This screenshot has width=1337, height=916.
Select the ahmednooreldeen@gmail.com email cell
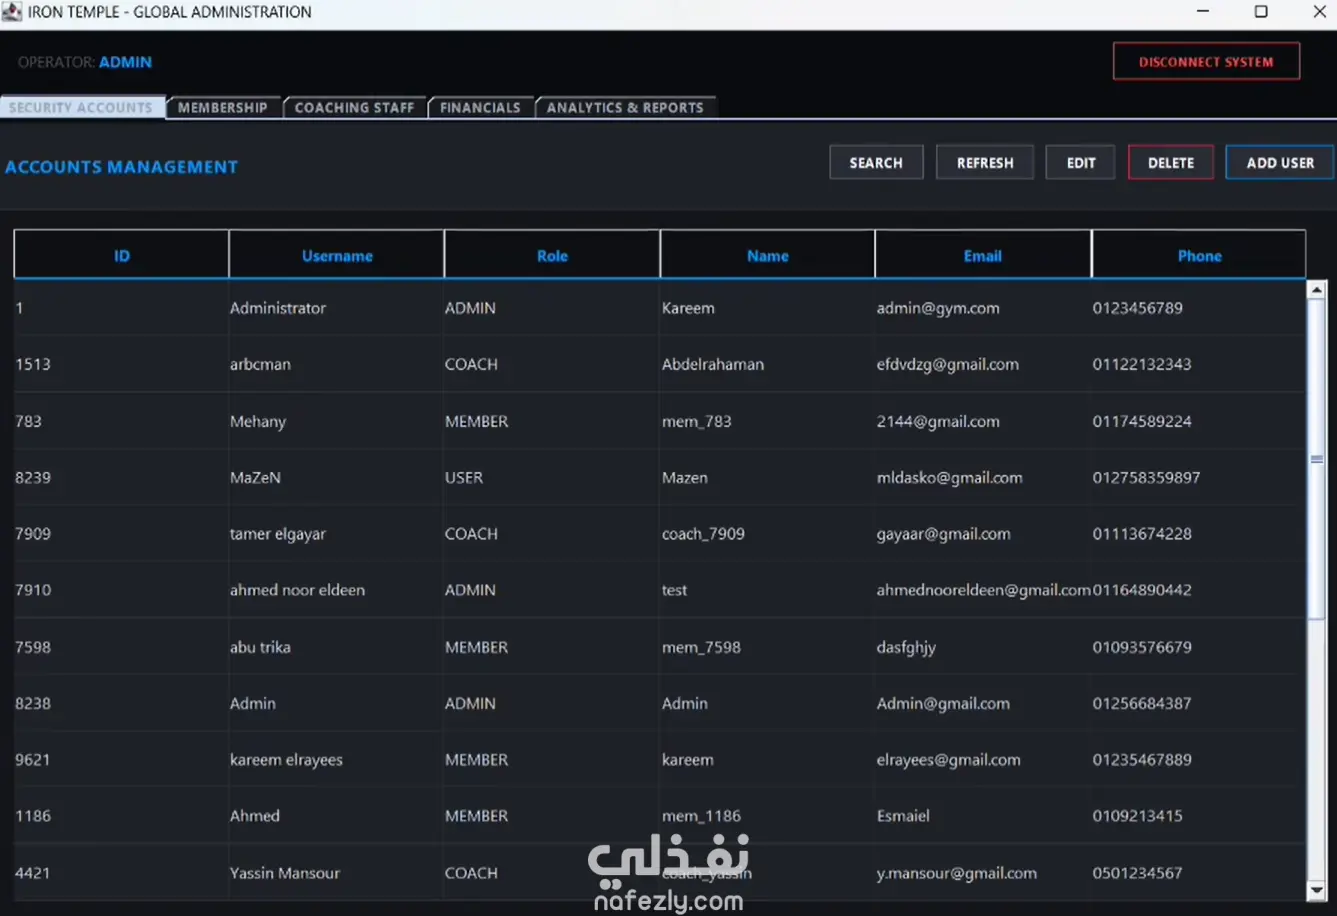tap(983, 590)
